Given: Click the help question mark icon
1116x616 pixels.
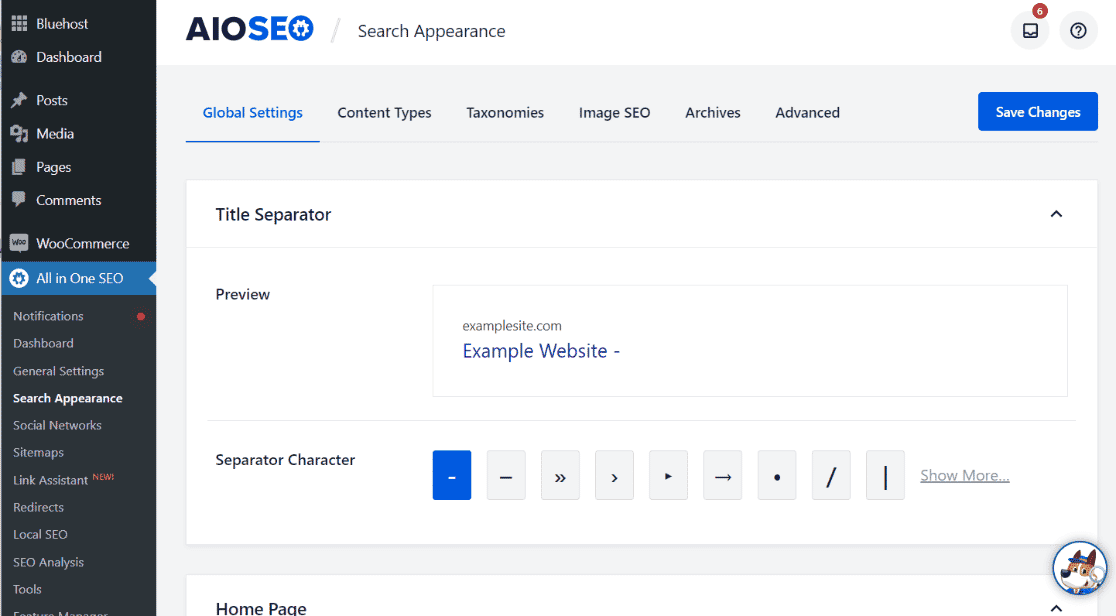Looking at the screenshot, I should click(x=1078, y=30).
